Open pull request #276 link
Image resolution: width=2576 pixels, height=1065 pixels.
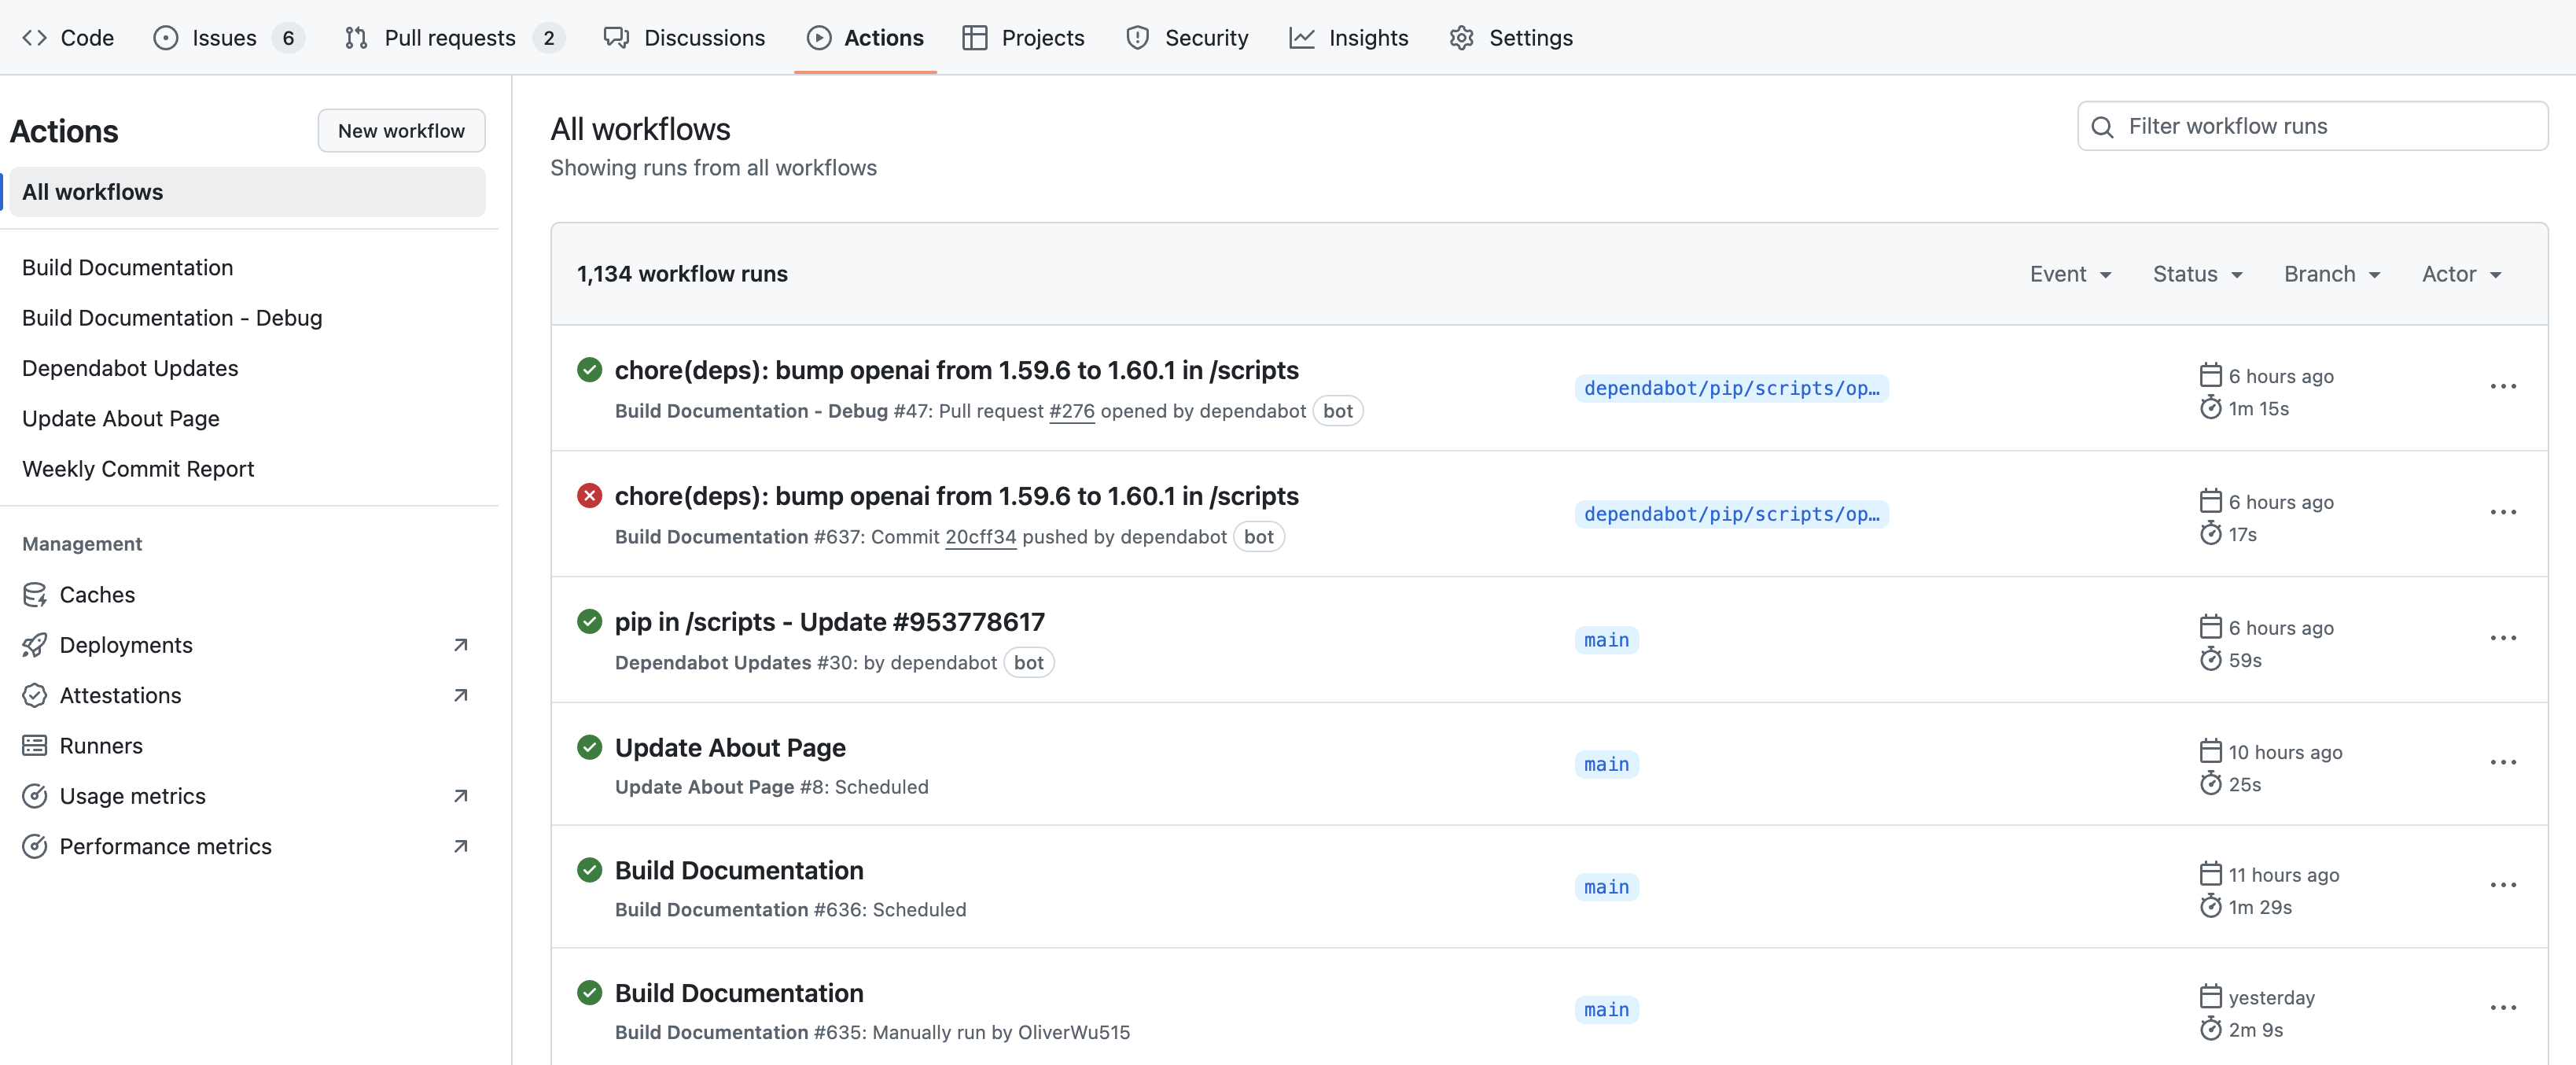click(x=1071, y=411)
